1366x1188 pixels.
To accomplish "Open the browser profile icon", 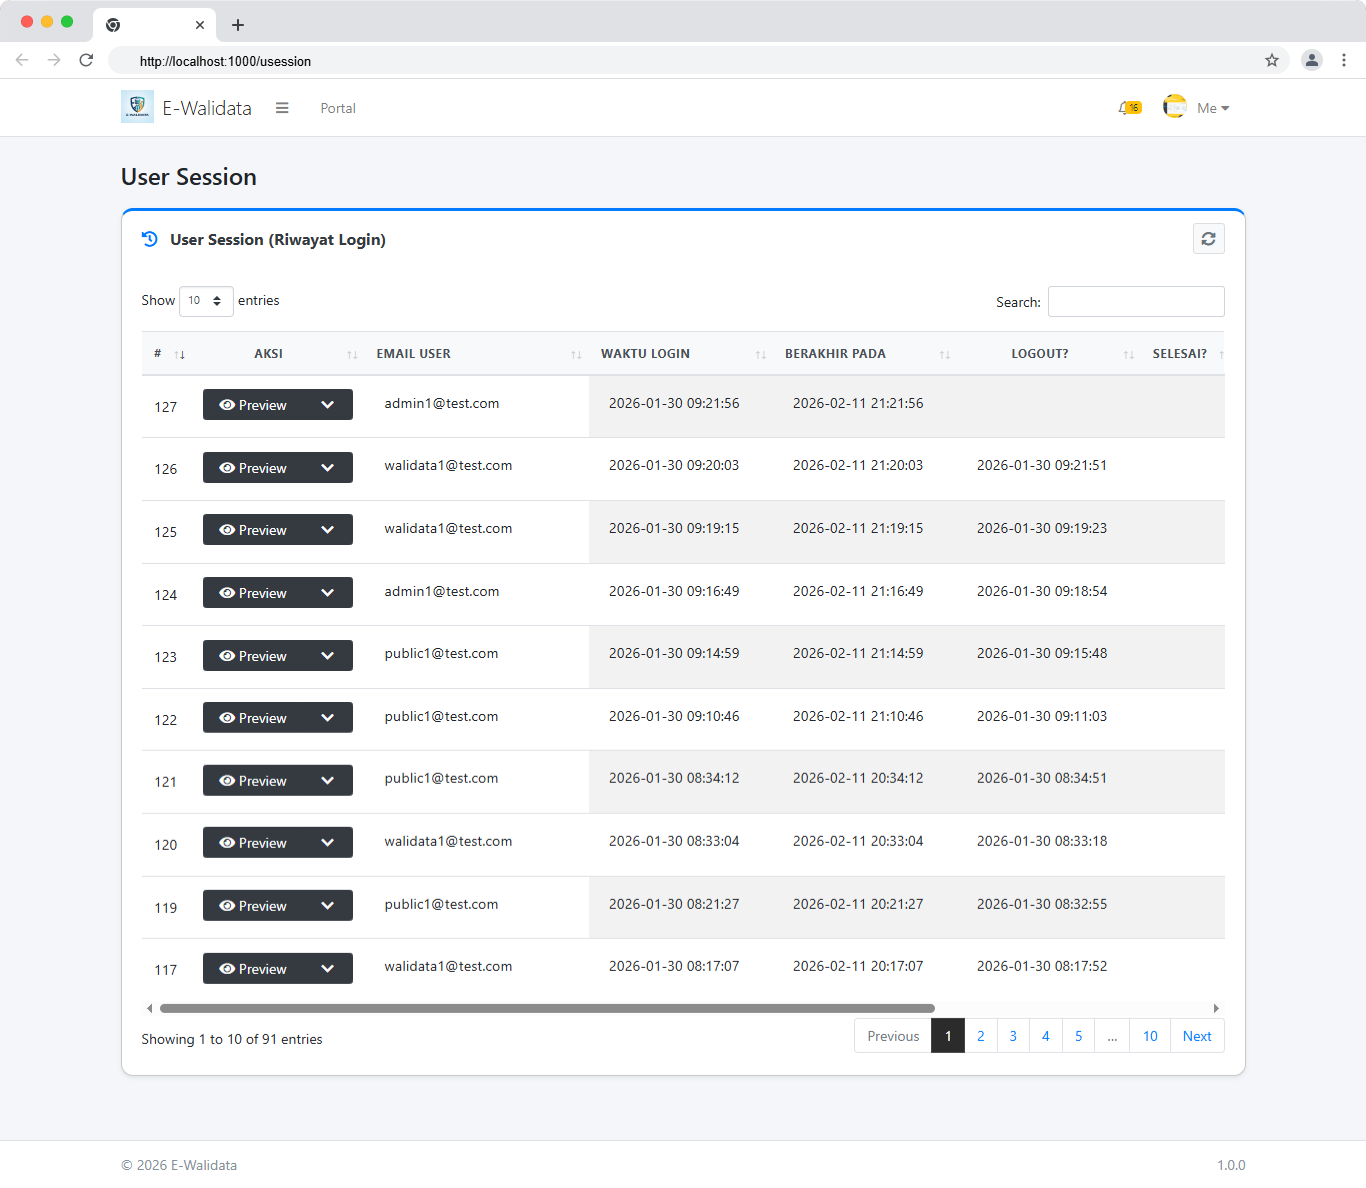I will pos(1311,60).
